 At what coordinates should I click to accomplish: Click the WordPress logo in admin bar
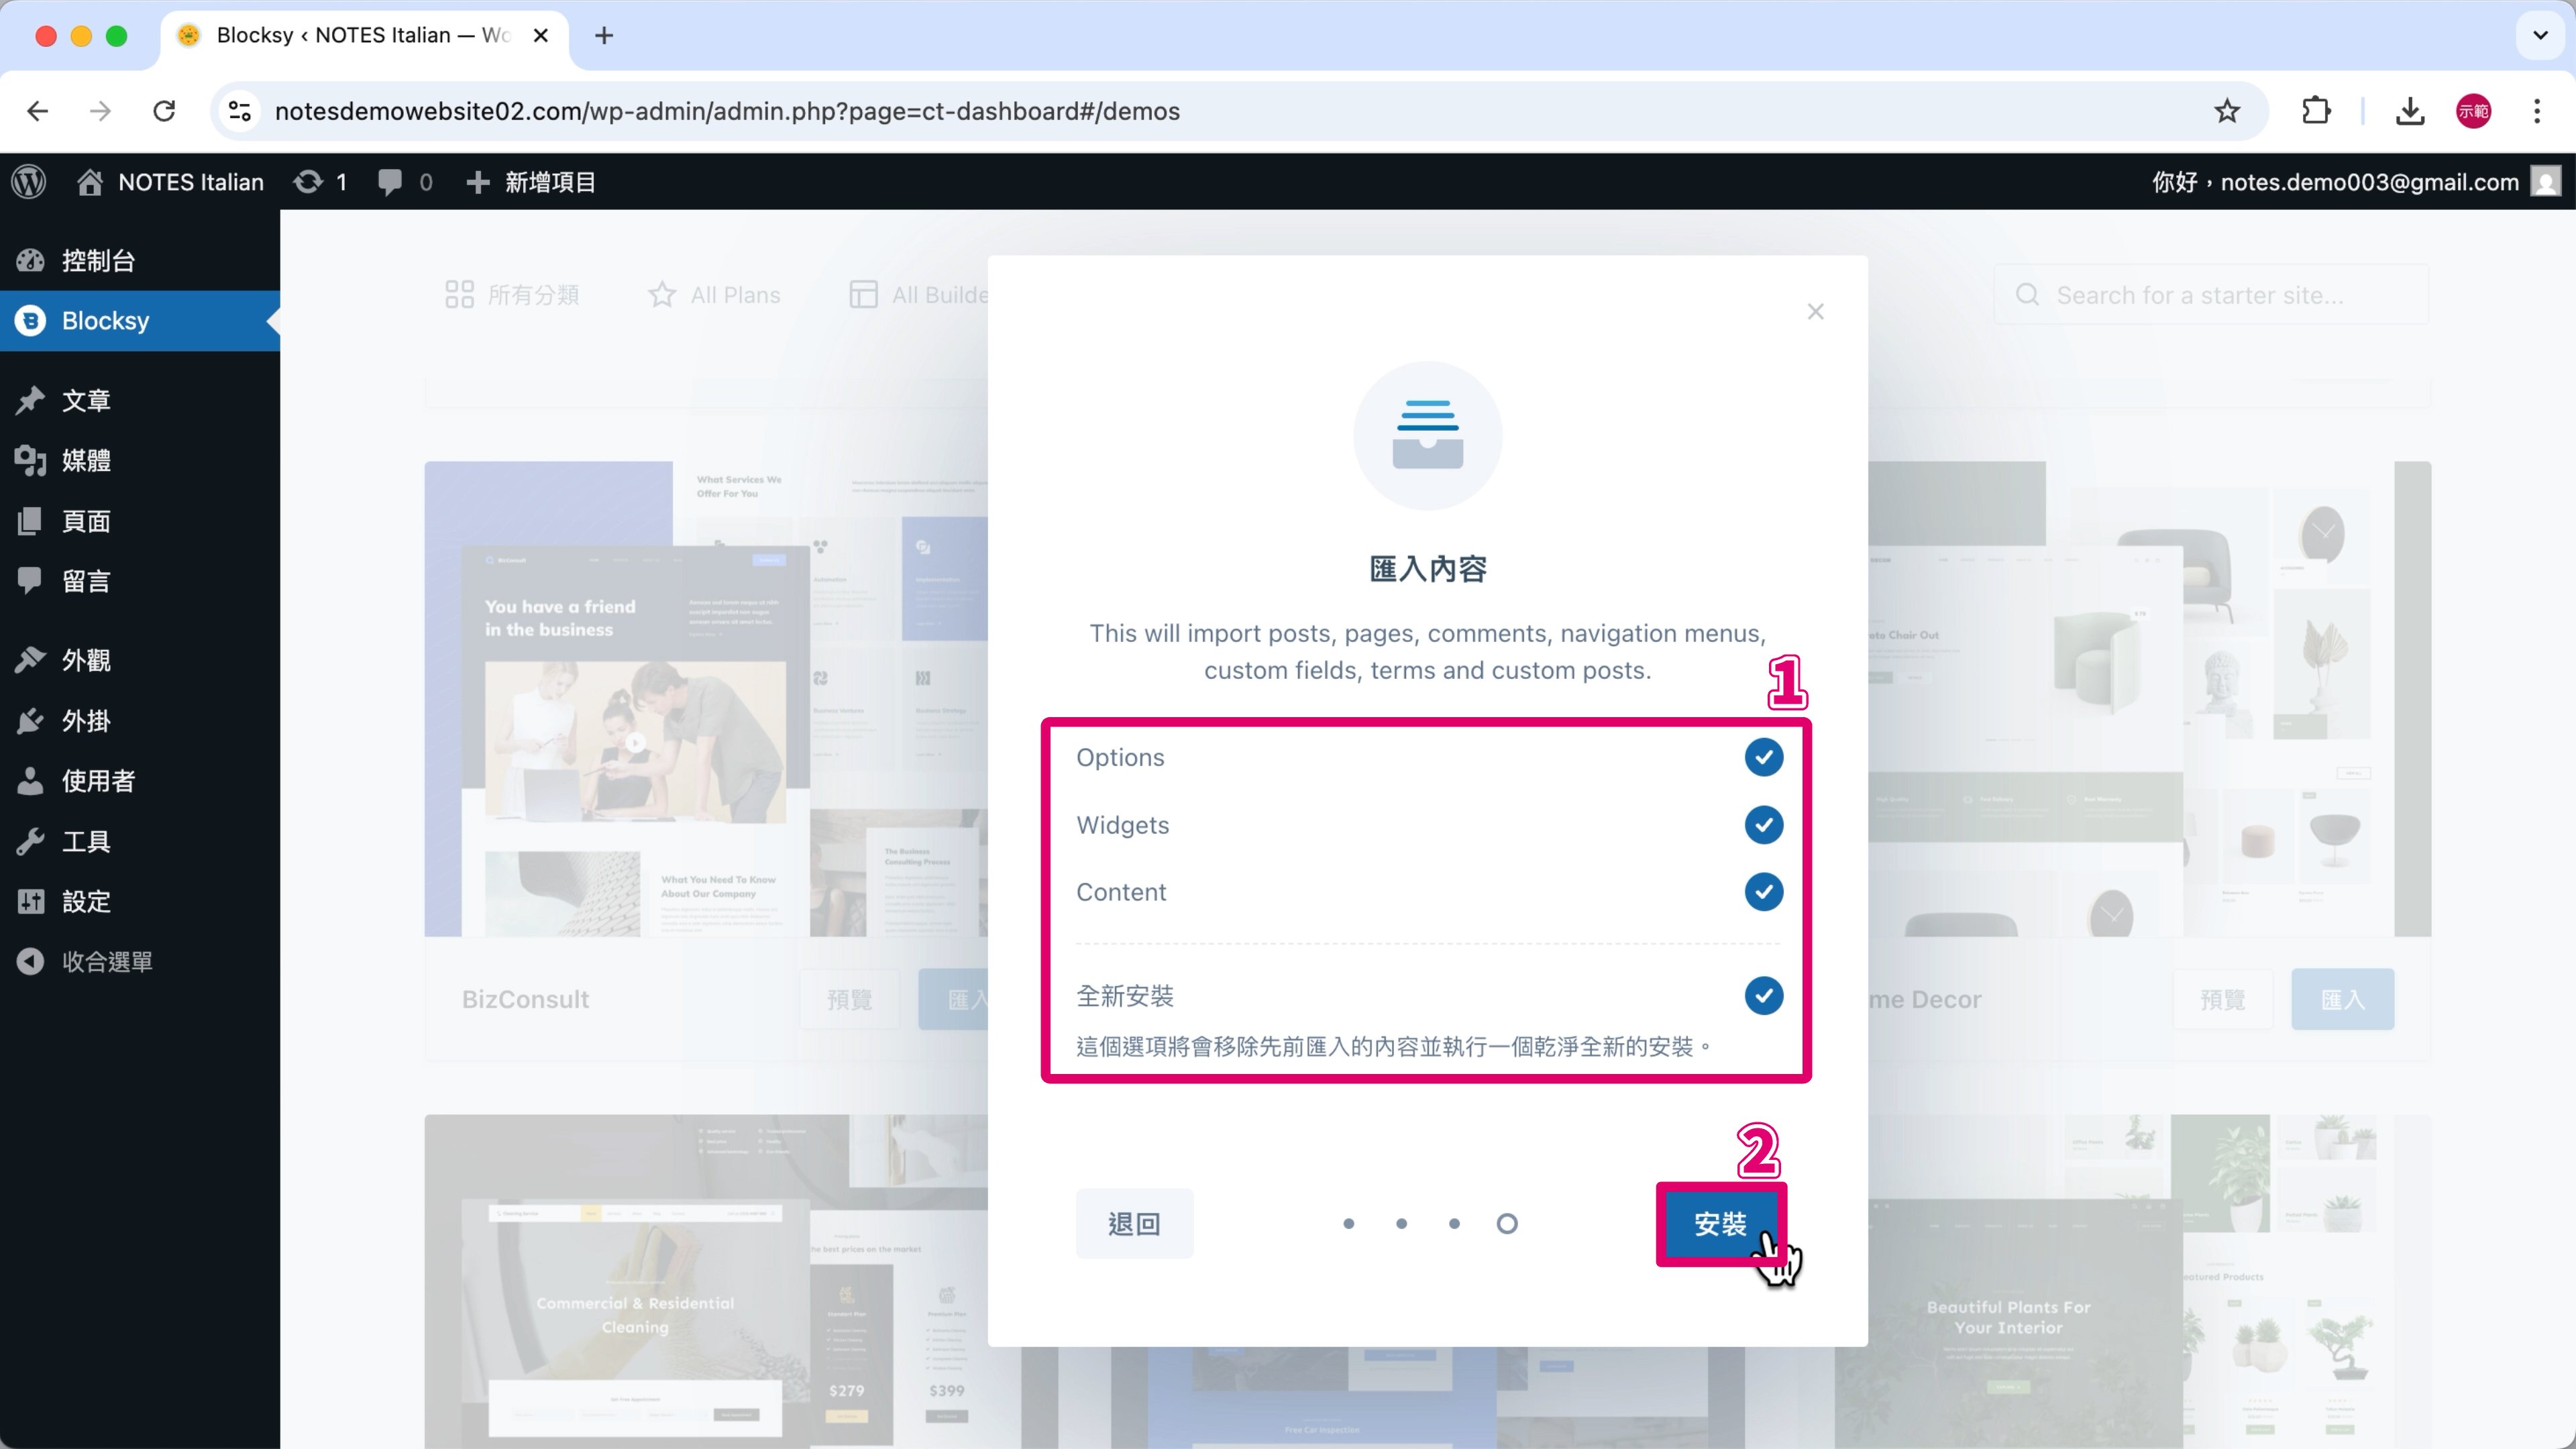click(x=29, y=182)
